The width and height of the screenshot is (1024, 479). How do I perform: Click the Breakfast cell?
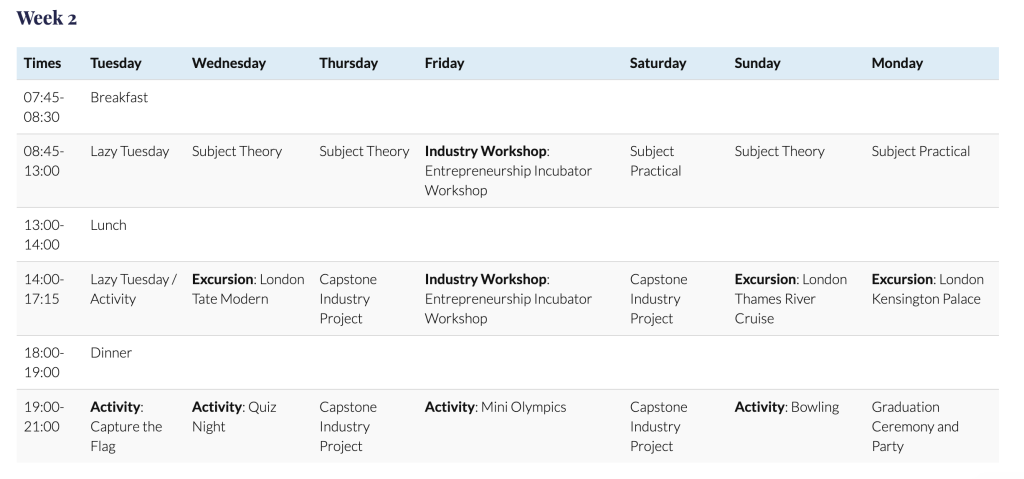119,98
